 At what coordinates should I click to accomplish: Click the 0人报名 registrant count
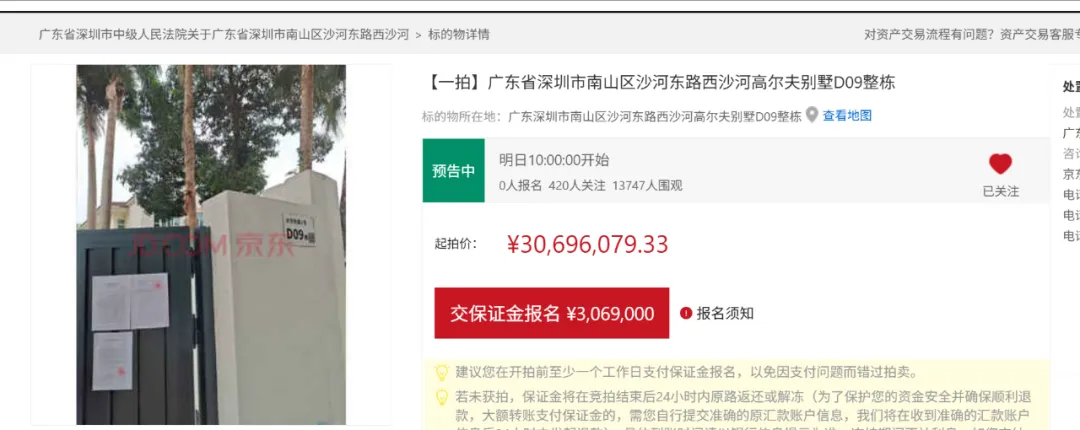tap(521, 185)
